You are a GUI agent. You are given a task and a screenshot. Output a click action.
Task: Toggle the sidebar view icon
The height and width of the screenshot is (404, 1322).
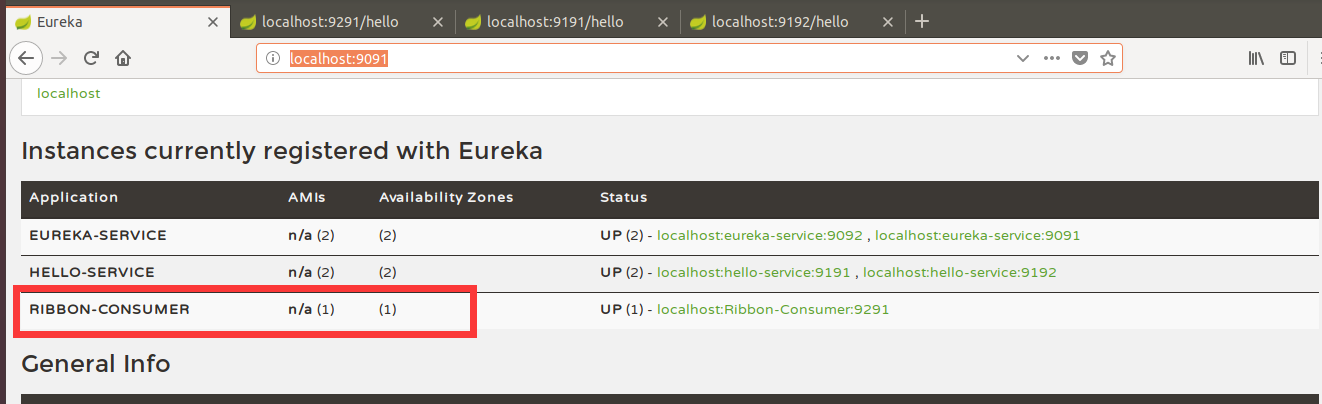pyautogui.click(x=1288, y=59)
